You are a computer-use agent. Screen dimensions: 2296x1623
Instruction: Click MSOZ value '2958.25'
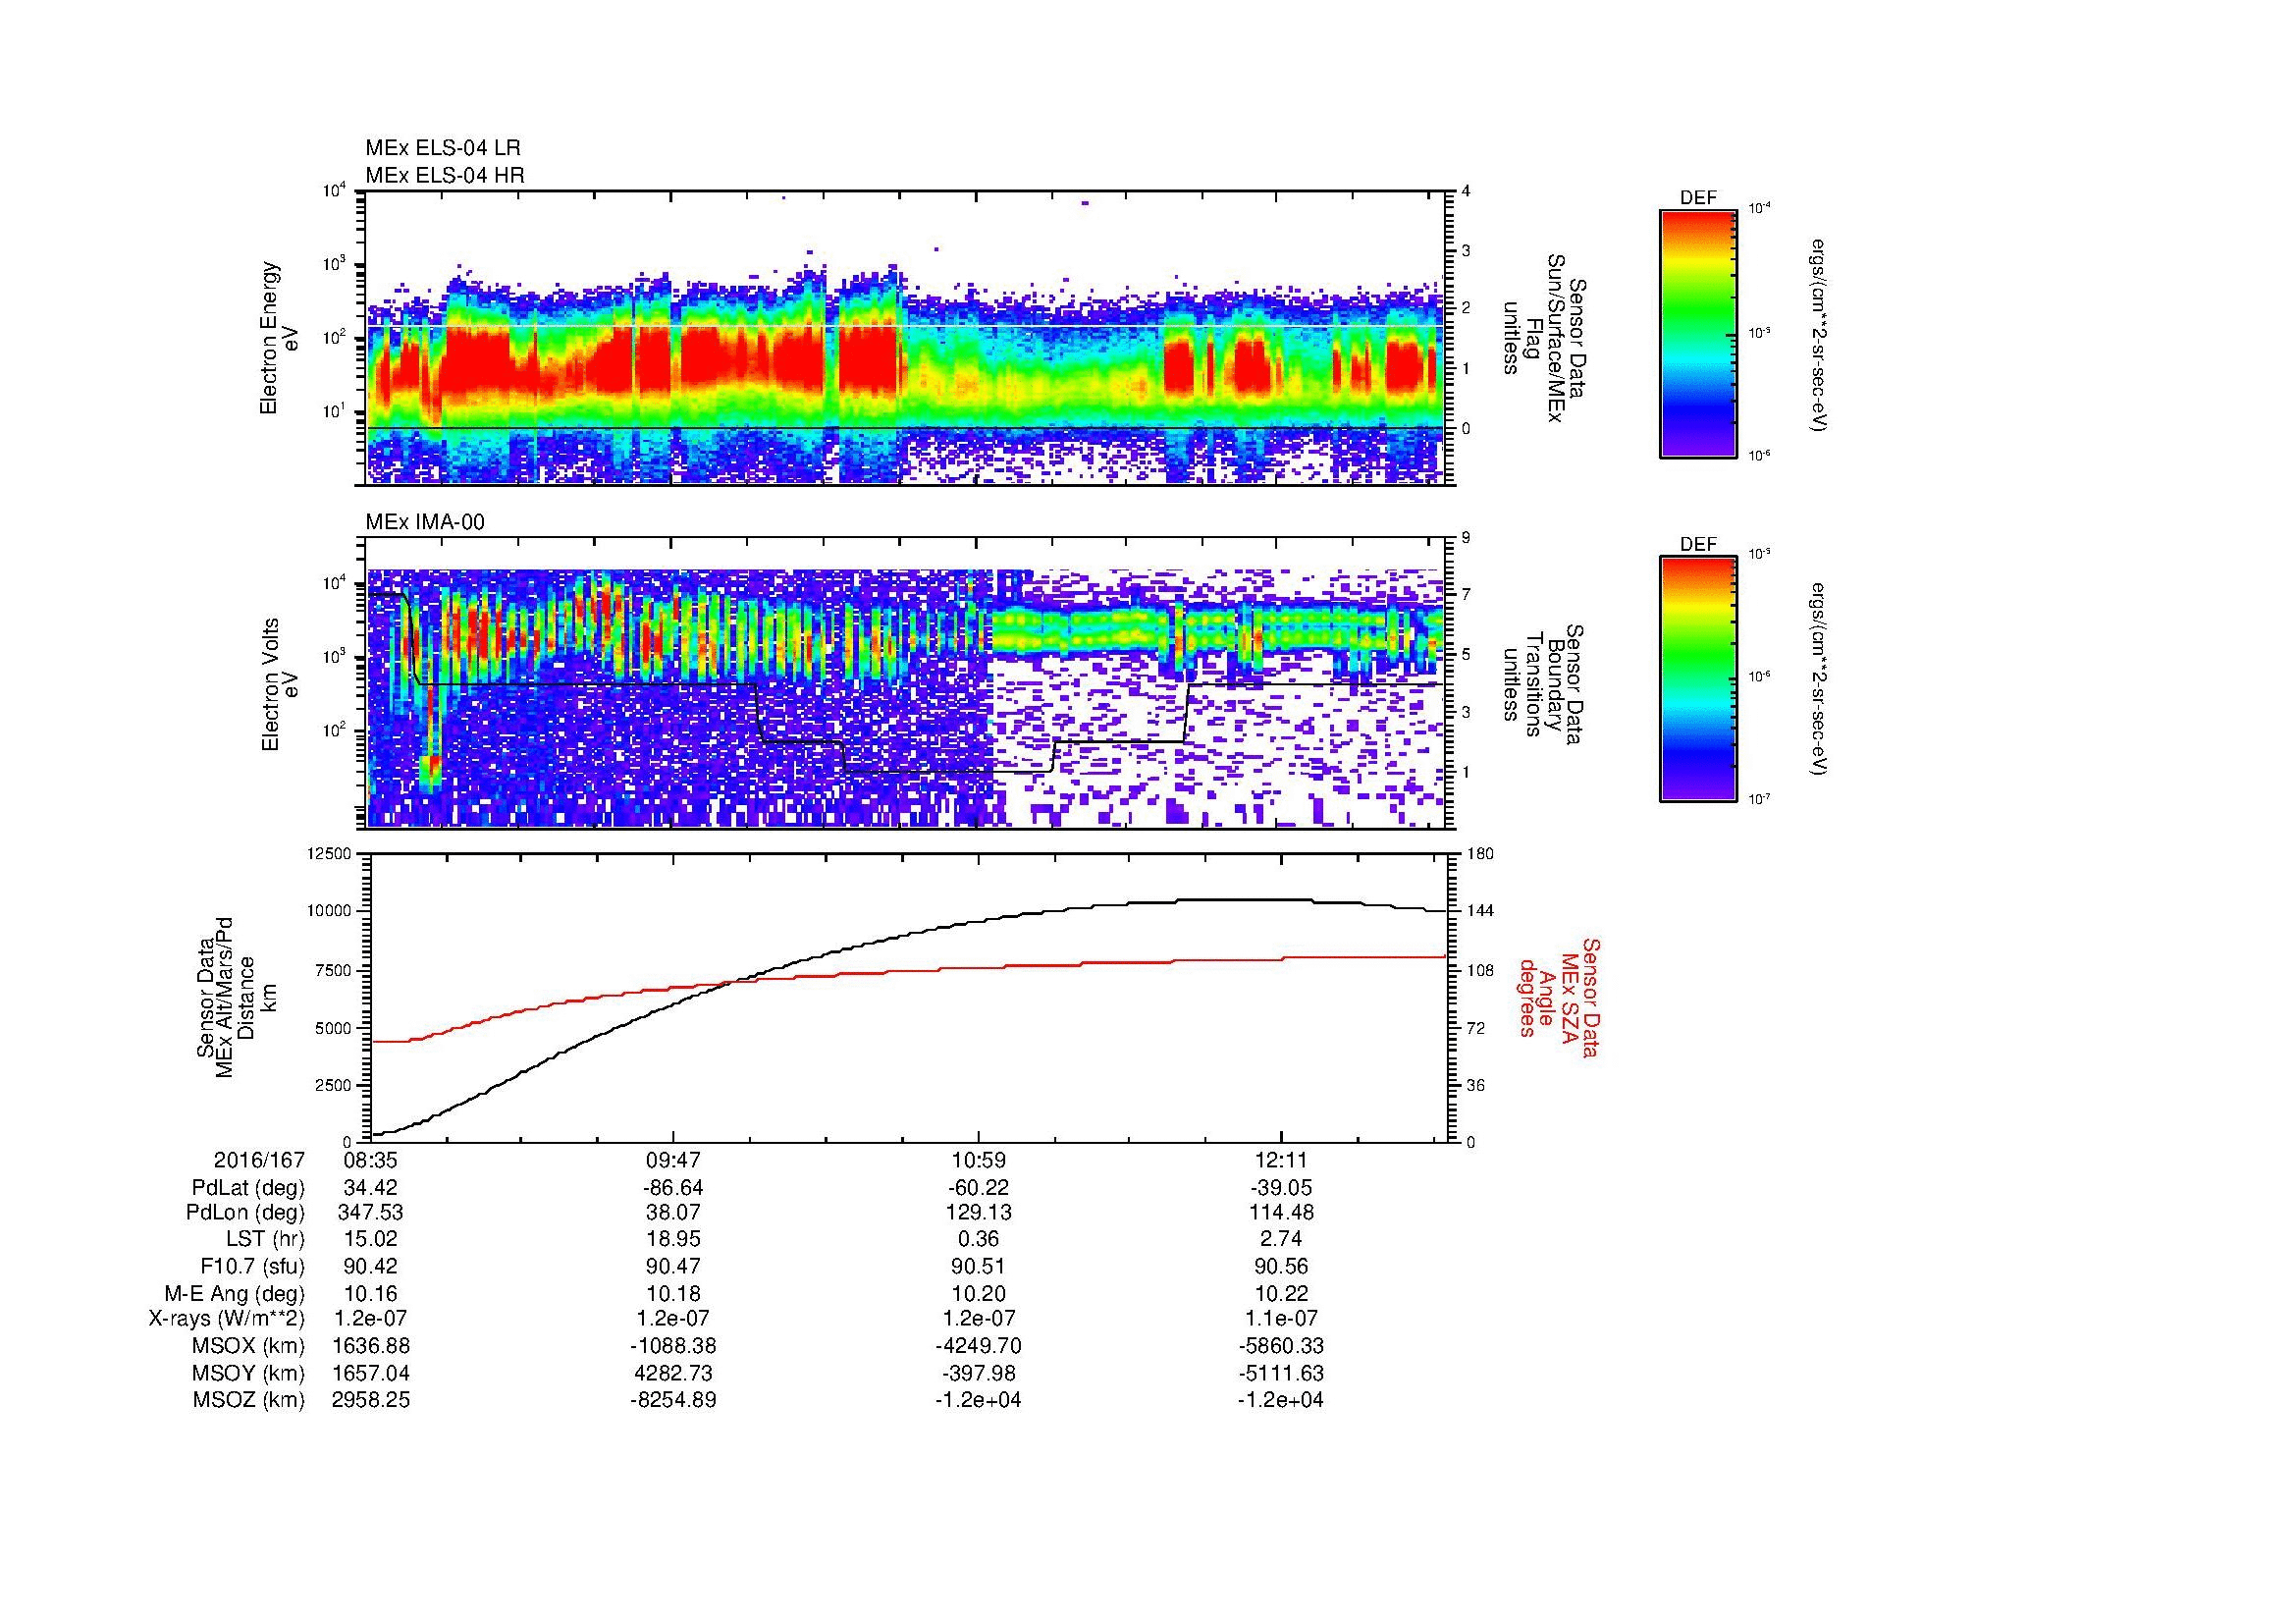(x=371, y=1400)
